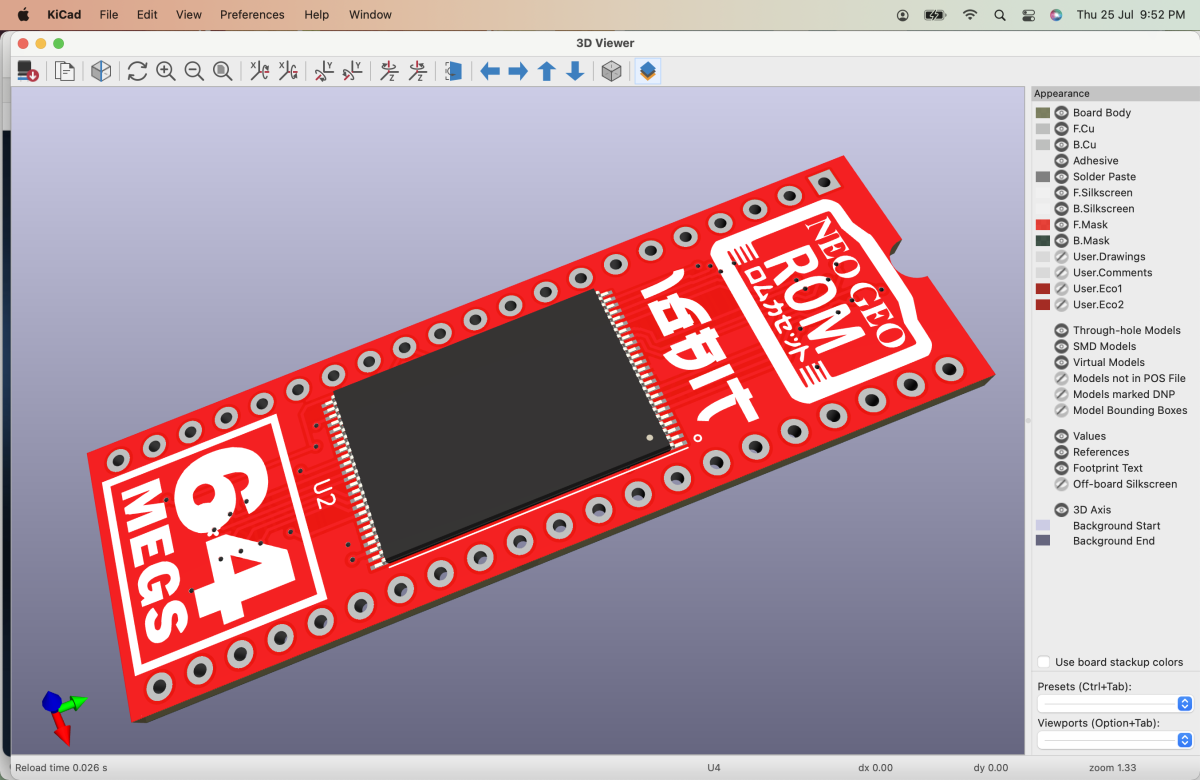Open Control Center from the menu bar

point(1029,15)
